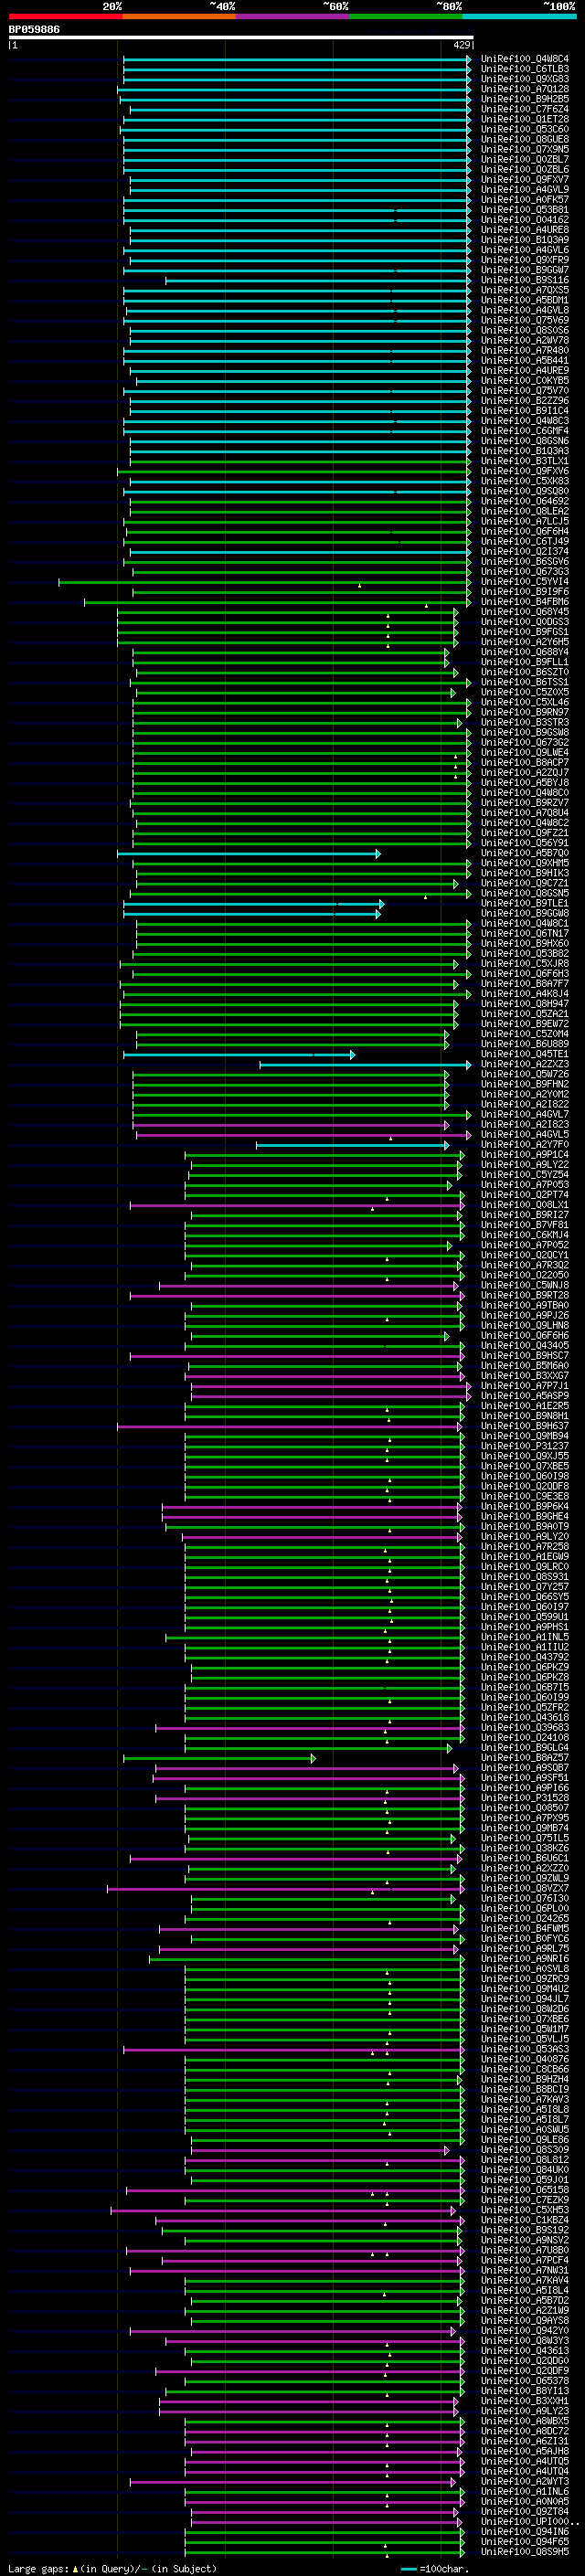Image resolution: width=585 pixels, height=2576 pixels.
Task: Click the UniRef100_A5BYJ8 label
Action: pos(525,783)
